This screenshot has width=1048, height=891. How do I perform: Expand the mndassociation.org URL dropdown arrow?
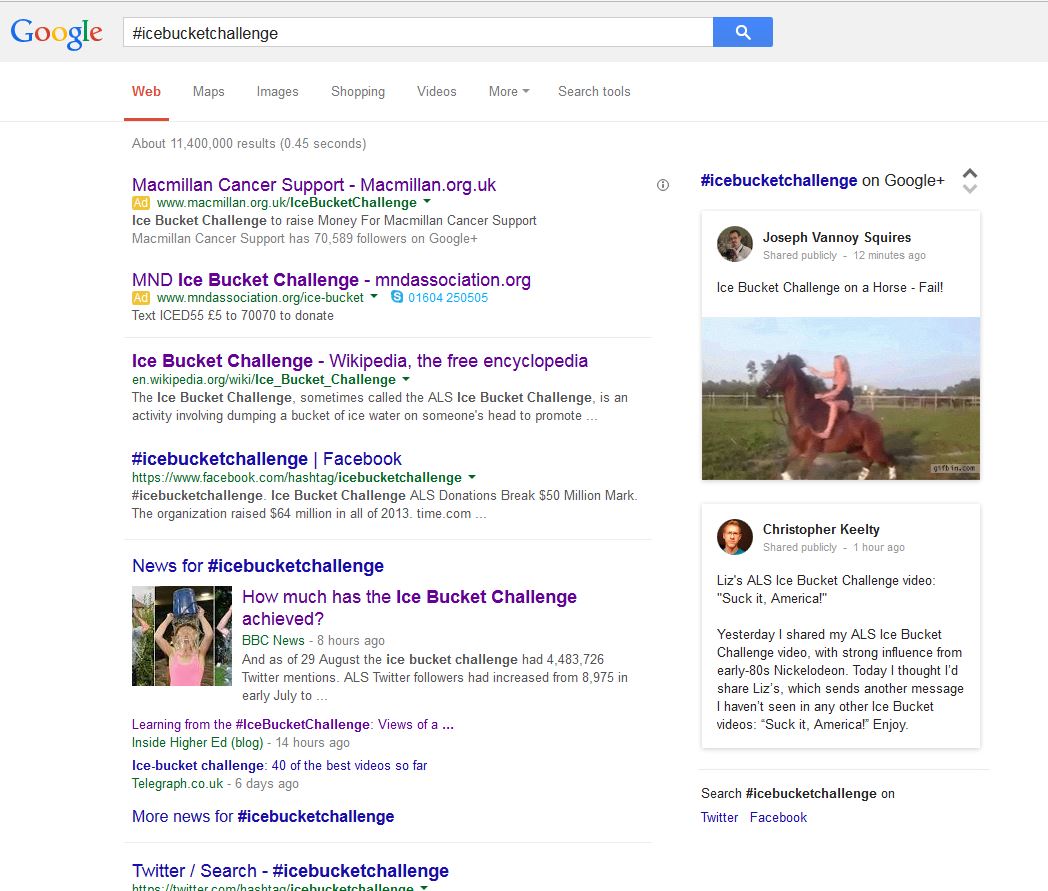tap(374, 296)
